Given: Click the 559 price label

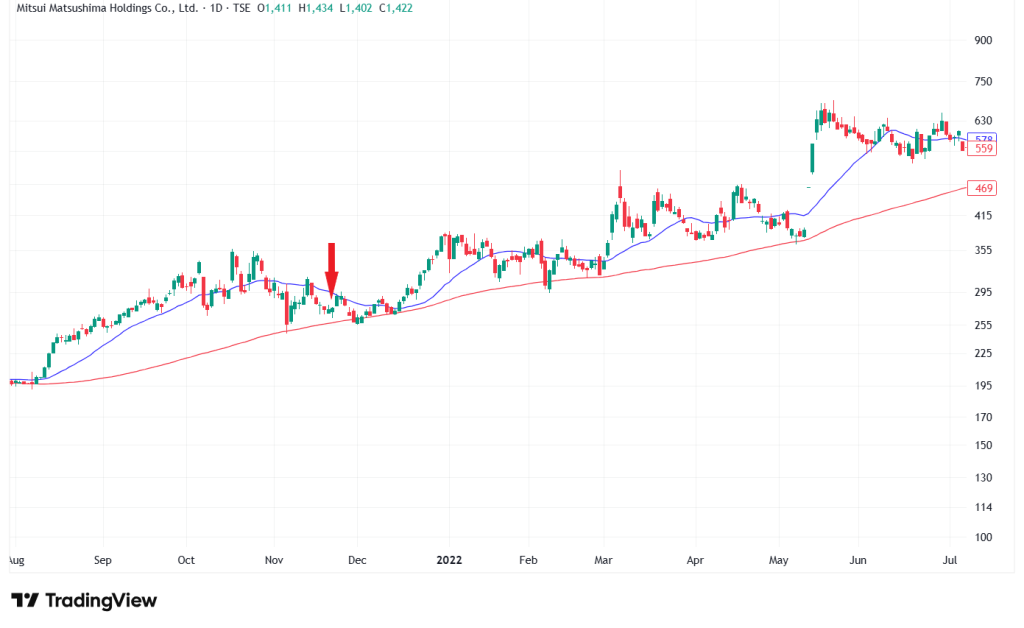Looking at the screenshot, I should [983, 149].
